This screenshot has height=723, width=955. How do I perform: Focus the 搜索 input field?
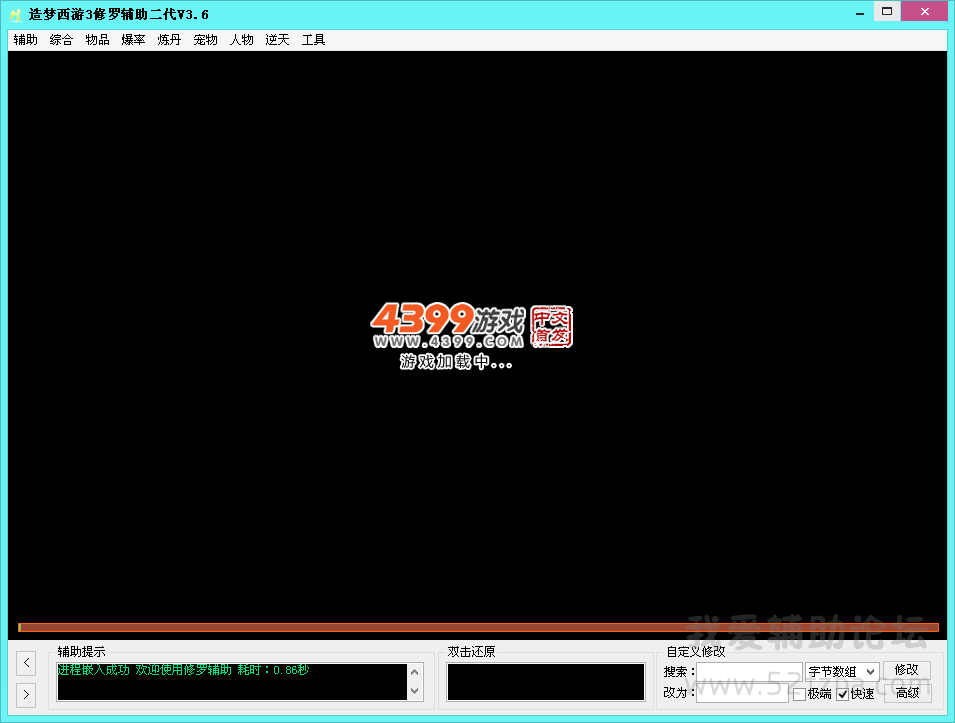(749, 672)
